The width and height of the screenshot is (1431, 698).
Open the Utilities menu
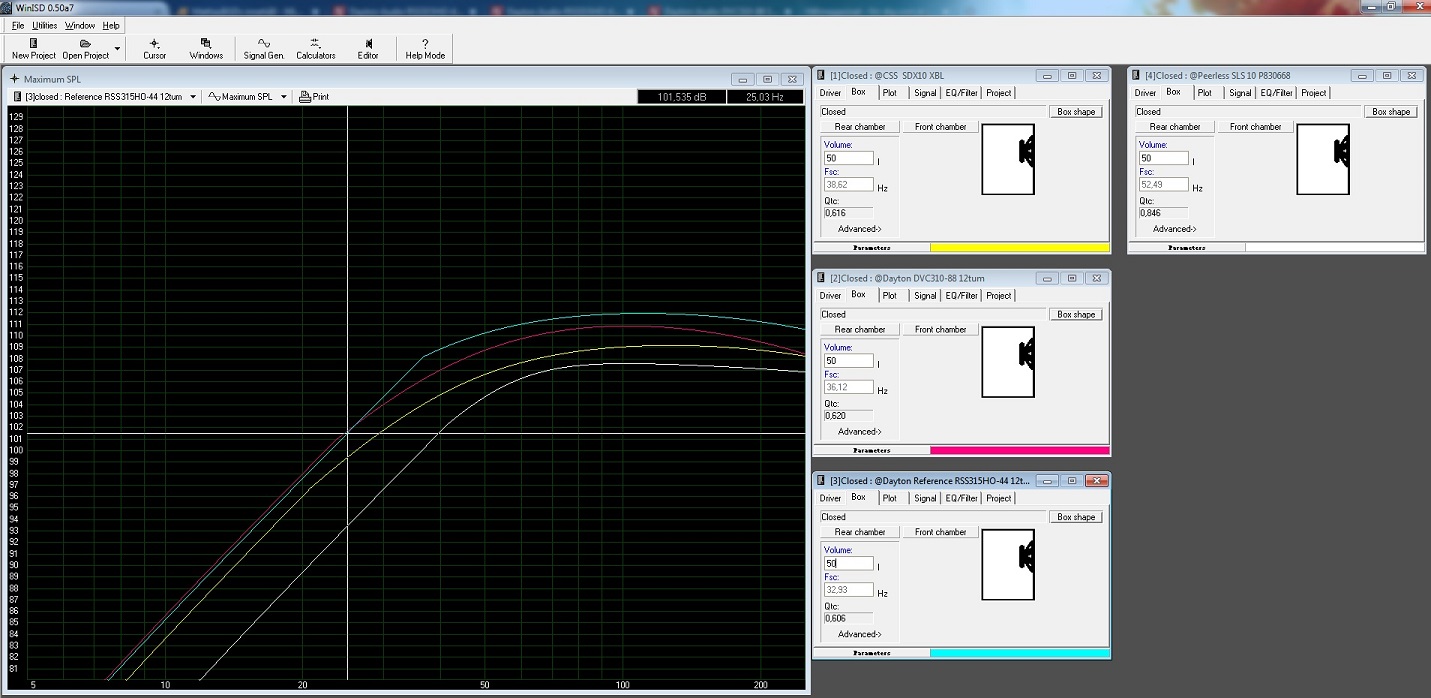[44, 25]
